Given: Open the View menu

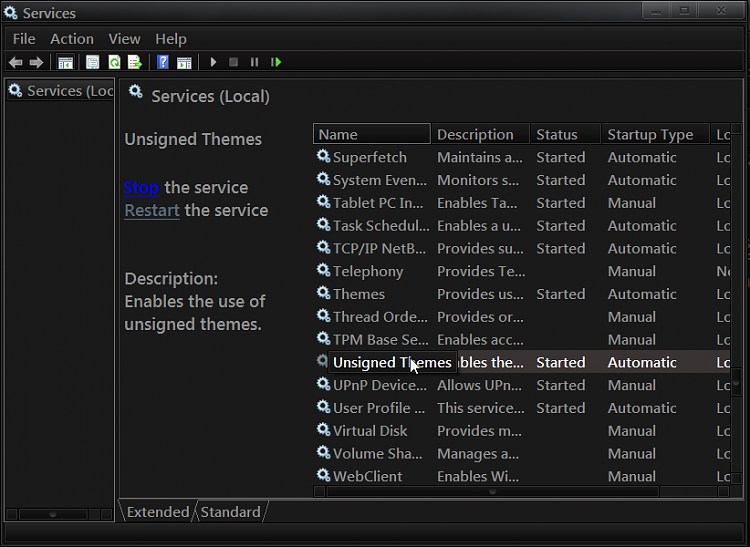Looking at the screenshot, I should pos(124,39).
